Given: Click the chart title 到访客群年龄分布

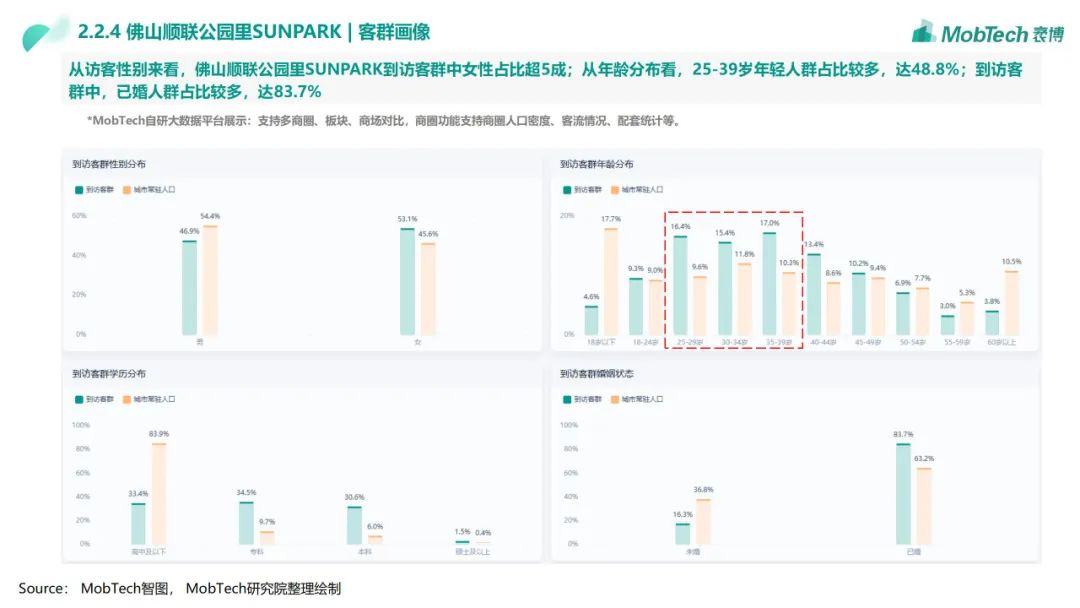Looking at the screenshot, I should click(596, 164).
